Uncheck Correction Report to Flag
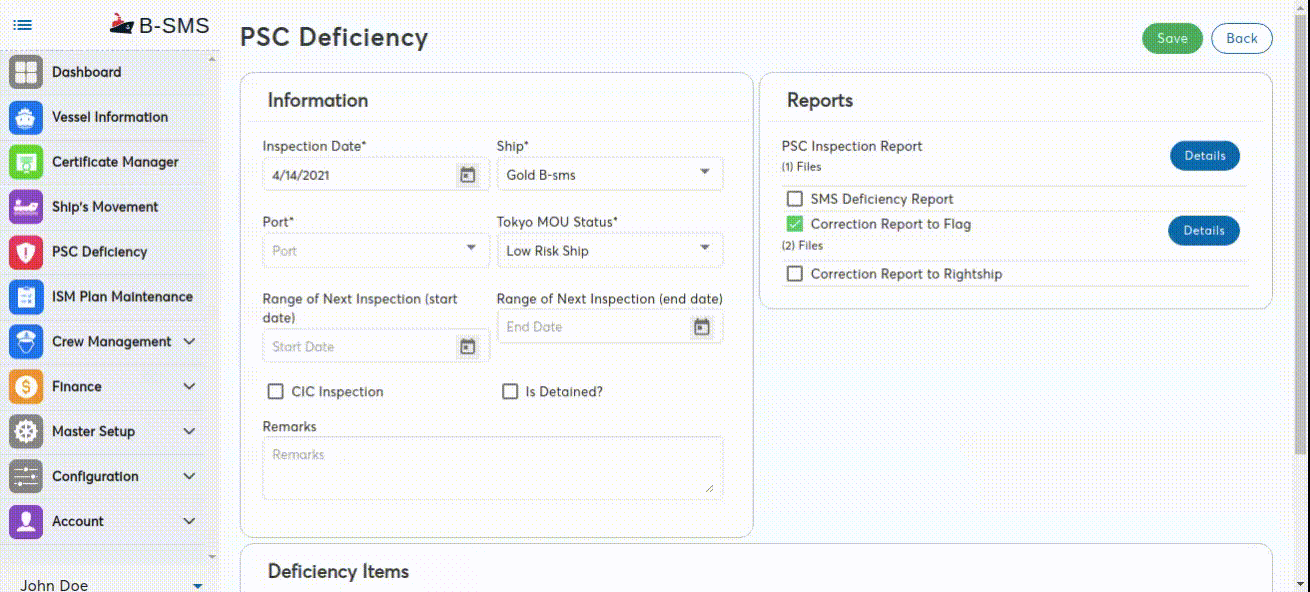The width and height of the screenshot is (1310, 592). [x=795, y=224]
